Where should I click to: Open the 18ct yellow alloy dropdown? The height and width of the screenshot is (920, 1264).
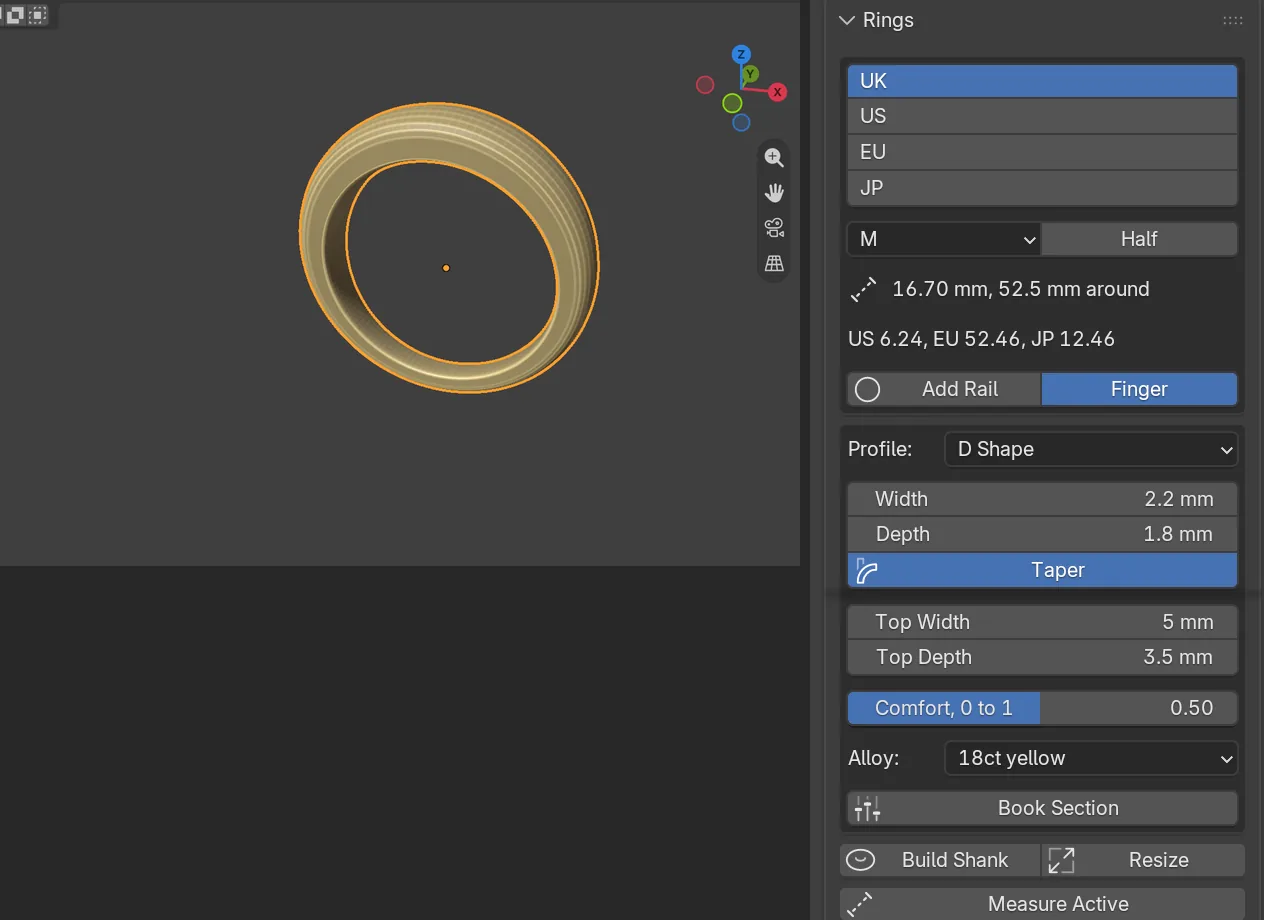click(x=1091, y=758)
